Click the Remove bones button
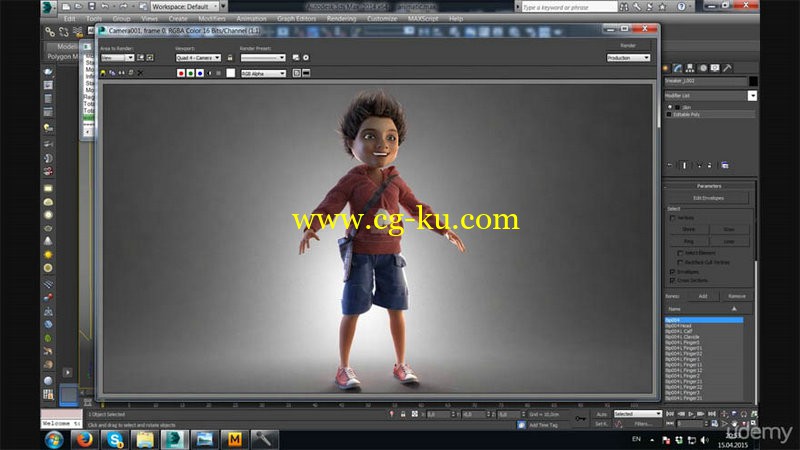This screenshot has height=450, width=800. click(x=736, y=296)
